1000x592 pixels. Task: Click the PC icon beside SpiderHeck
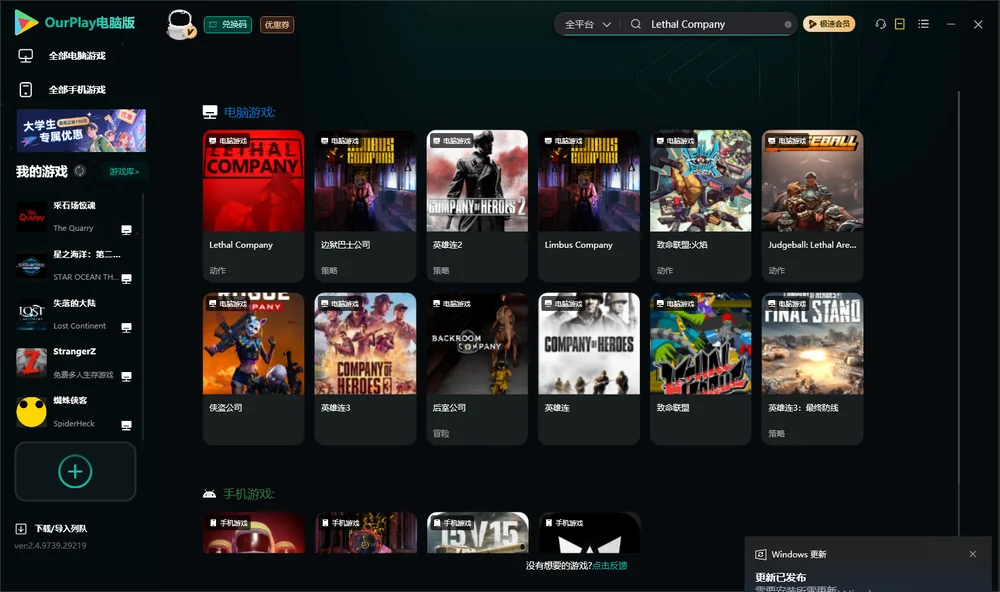pos(126,426)
